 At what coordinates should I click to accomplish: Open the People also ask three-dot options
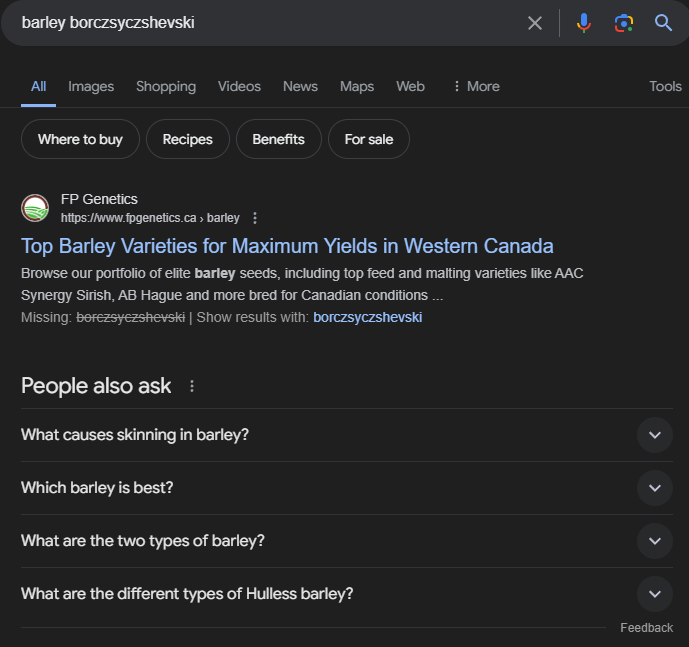(x=192, y=386)
